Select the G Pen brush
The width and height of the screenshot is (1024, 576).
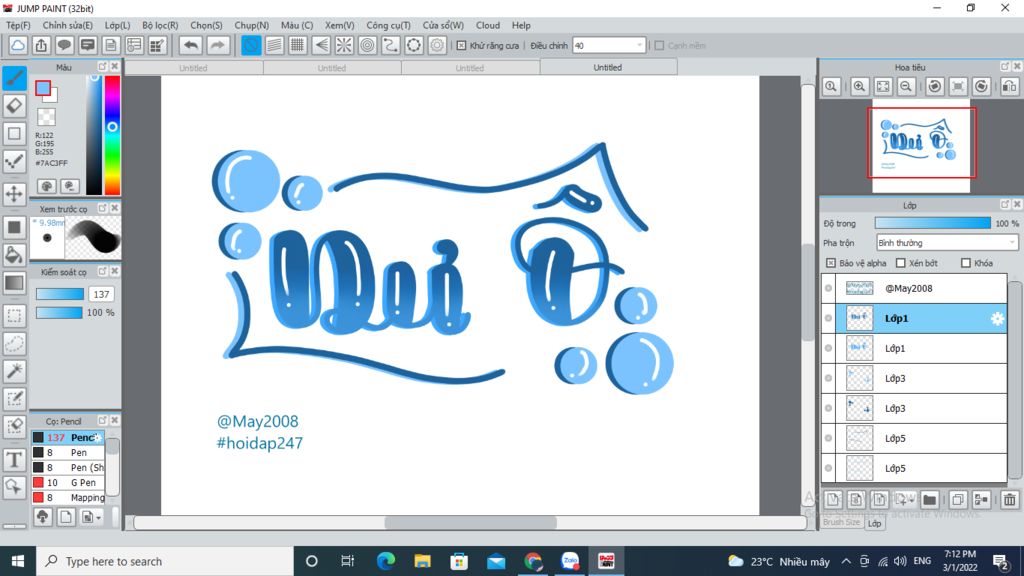[68, 483]
